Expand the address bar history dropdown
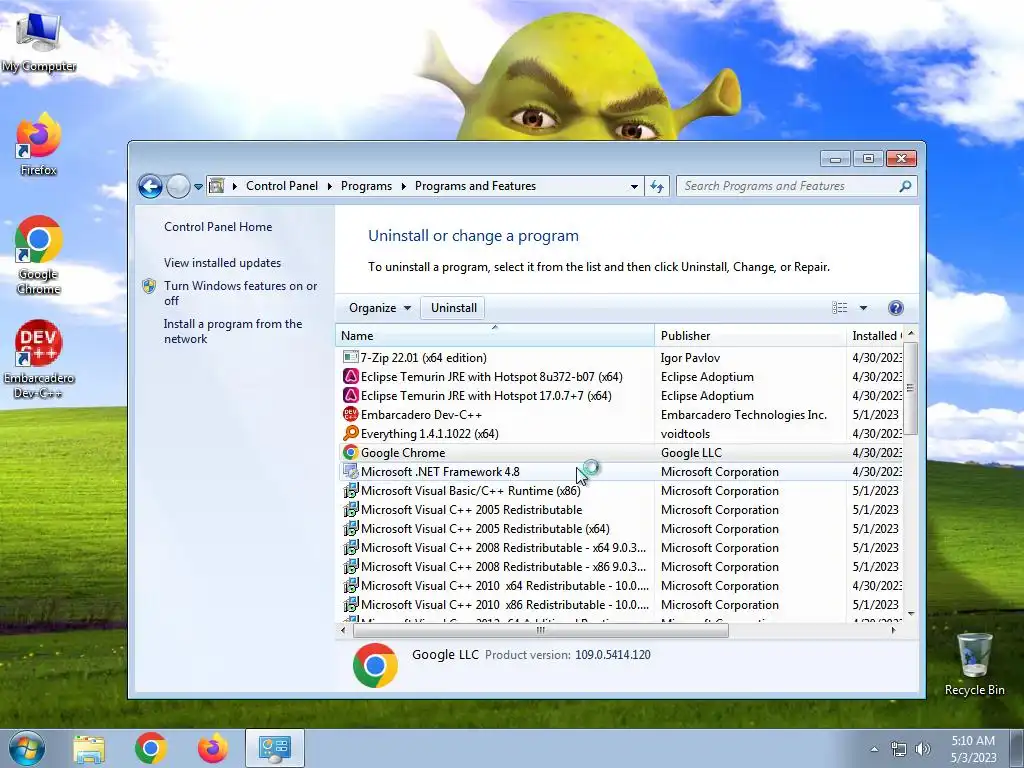This screenshot has width=1024, height=768. point(634,187)
